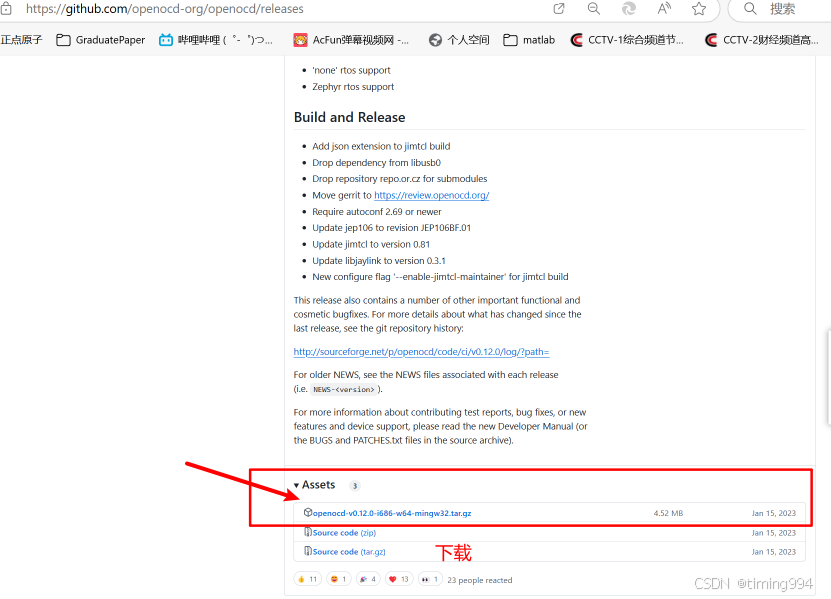
Task: Click the thumbs up reaction with 11
Action: tap(307, 579)
